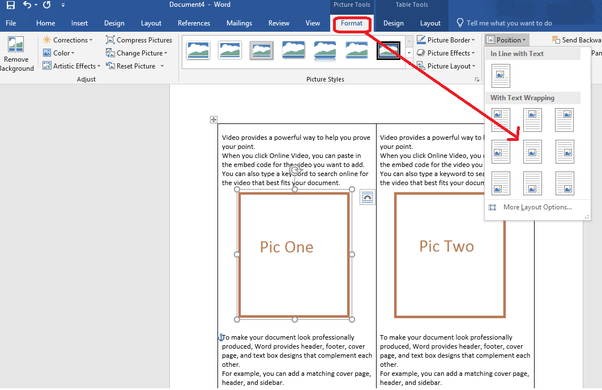Choose Top Right text wrapping position
Image resolution: width=602 pixels, height=390 pixels.
[x=564, y=119]
